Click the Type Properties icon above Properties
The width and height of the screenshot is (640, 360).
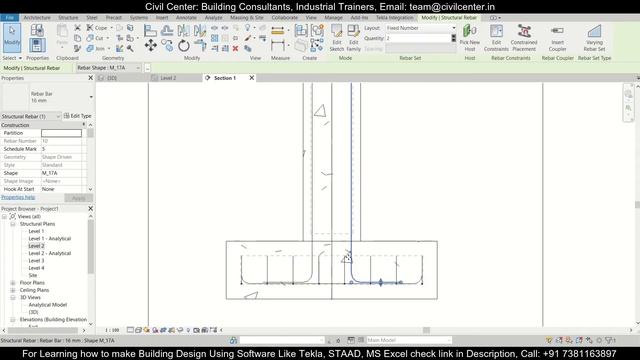[37, 30]
